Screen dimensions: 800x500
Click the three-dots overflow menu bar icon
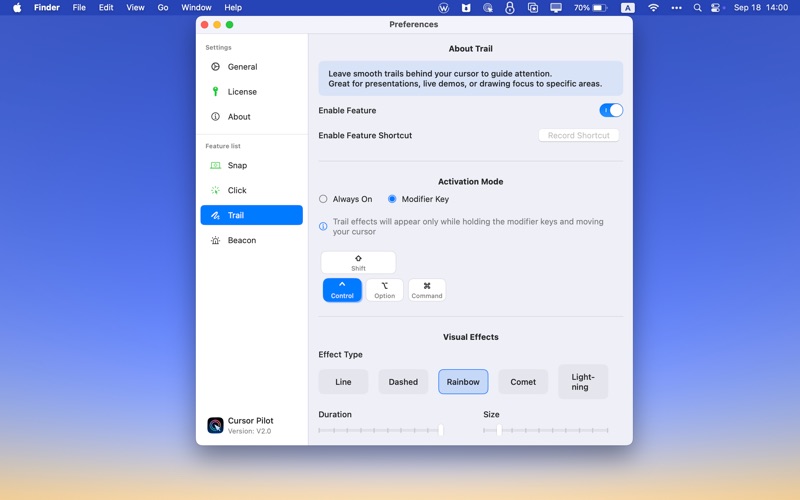click(677, 8)
